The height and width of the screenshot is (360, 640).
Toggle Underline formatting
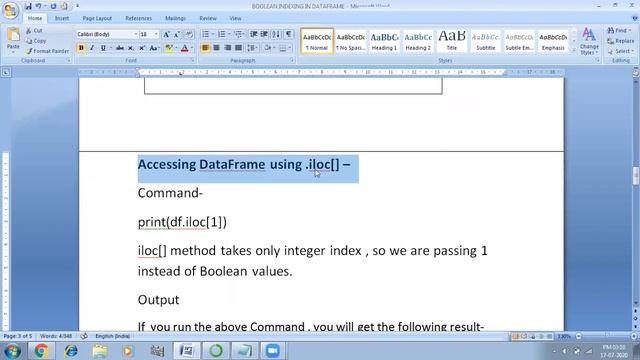click(103, 48)
